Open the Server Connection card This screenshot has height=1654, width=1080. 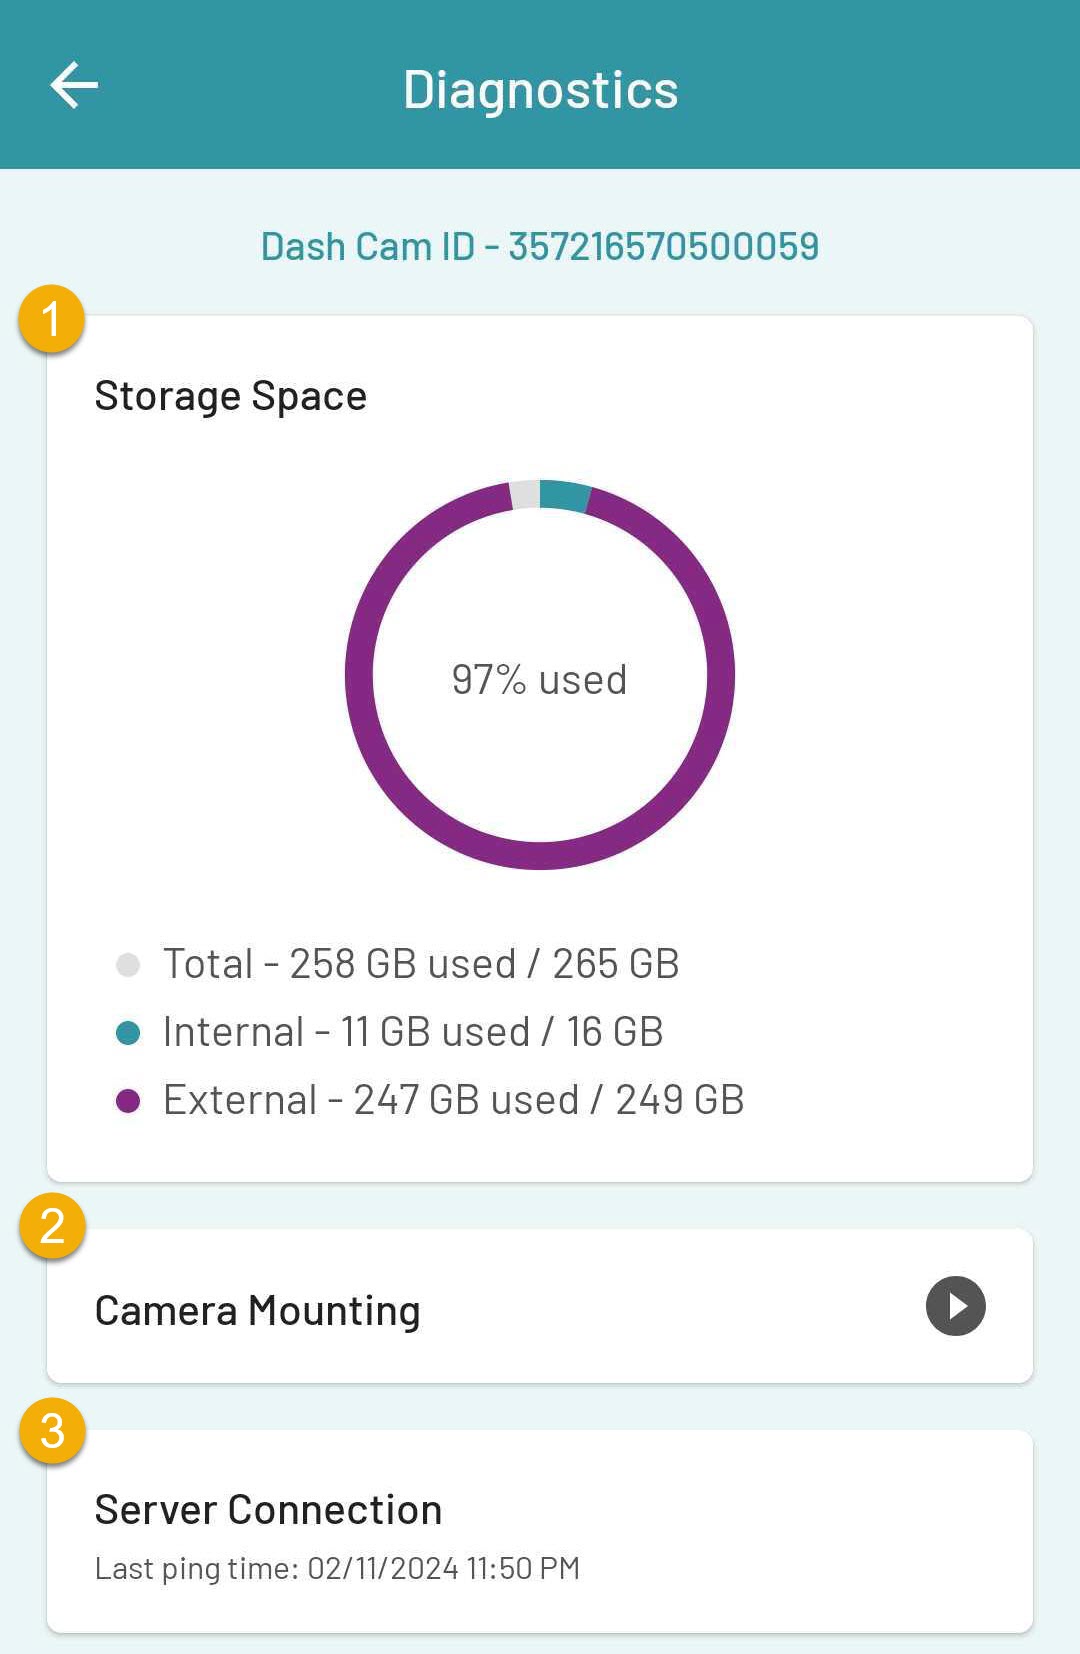point(540,1531)
